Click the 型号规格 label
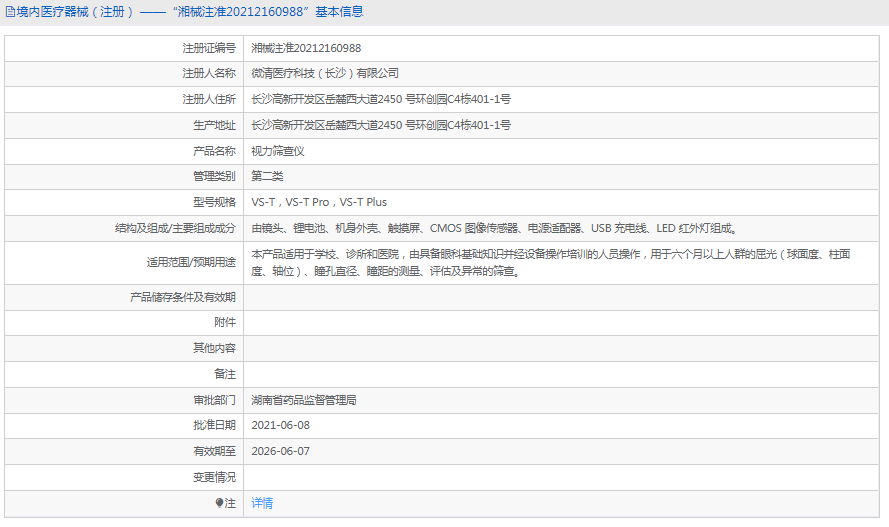Screen dimensions: 889x527 [214, 202]
